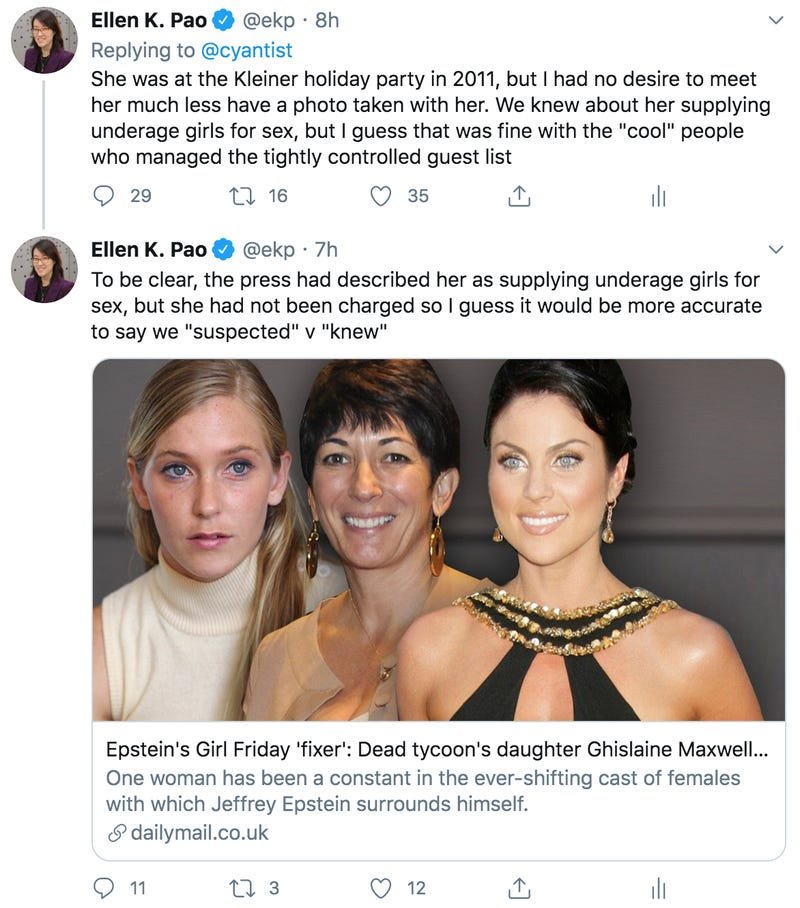800x908 pixels.
Task: Retweet the second tweet with 3 retweets
Action: point(242,888)
